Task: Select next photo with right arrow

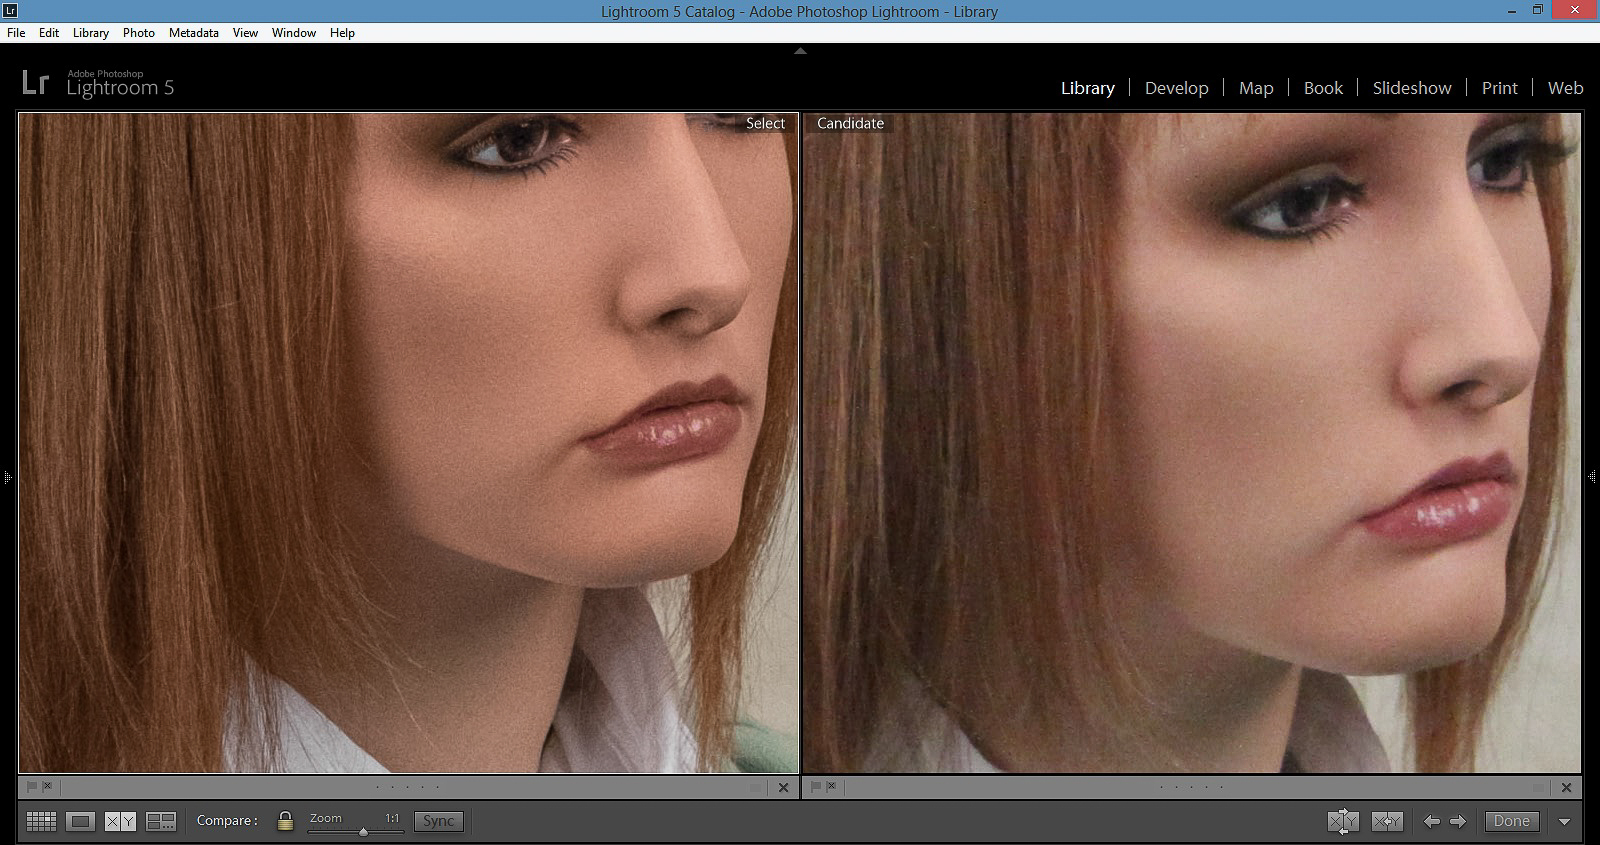Action: [x=1458, y=821]
